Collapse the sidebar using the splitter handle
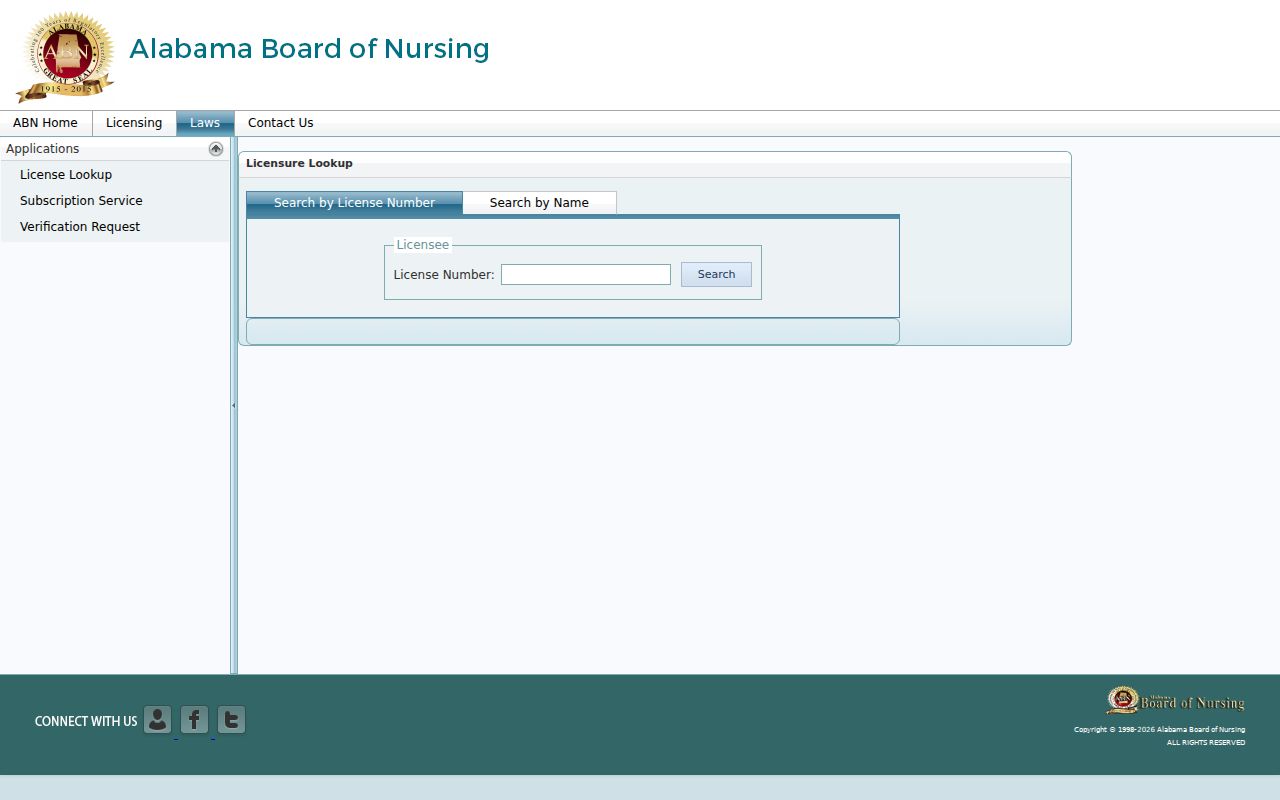 pos(234,405)
